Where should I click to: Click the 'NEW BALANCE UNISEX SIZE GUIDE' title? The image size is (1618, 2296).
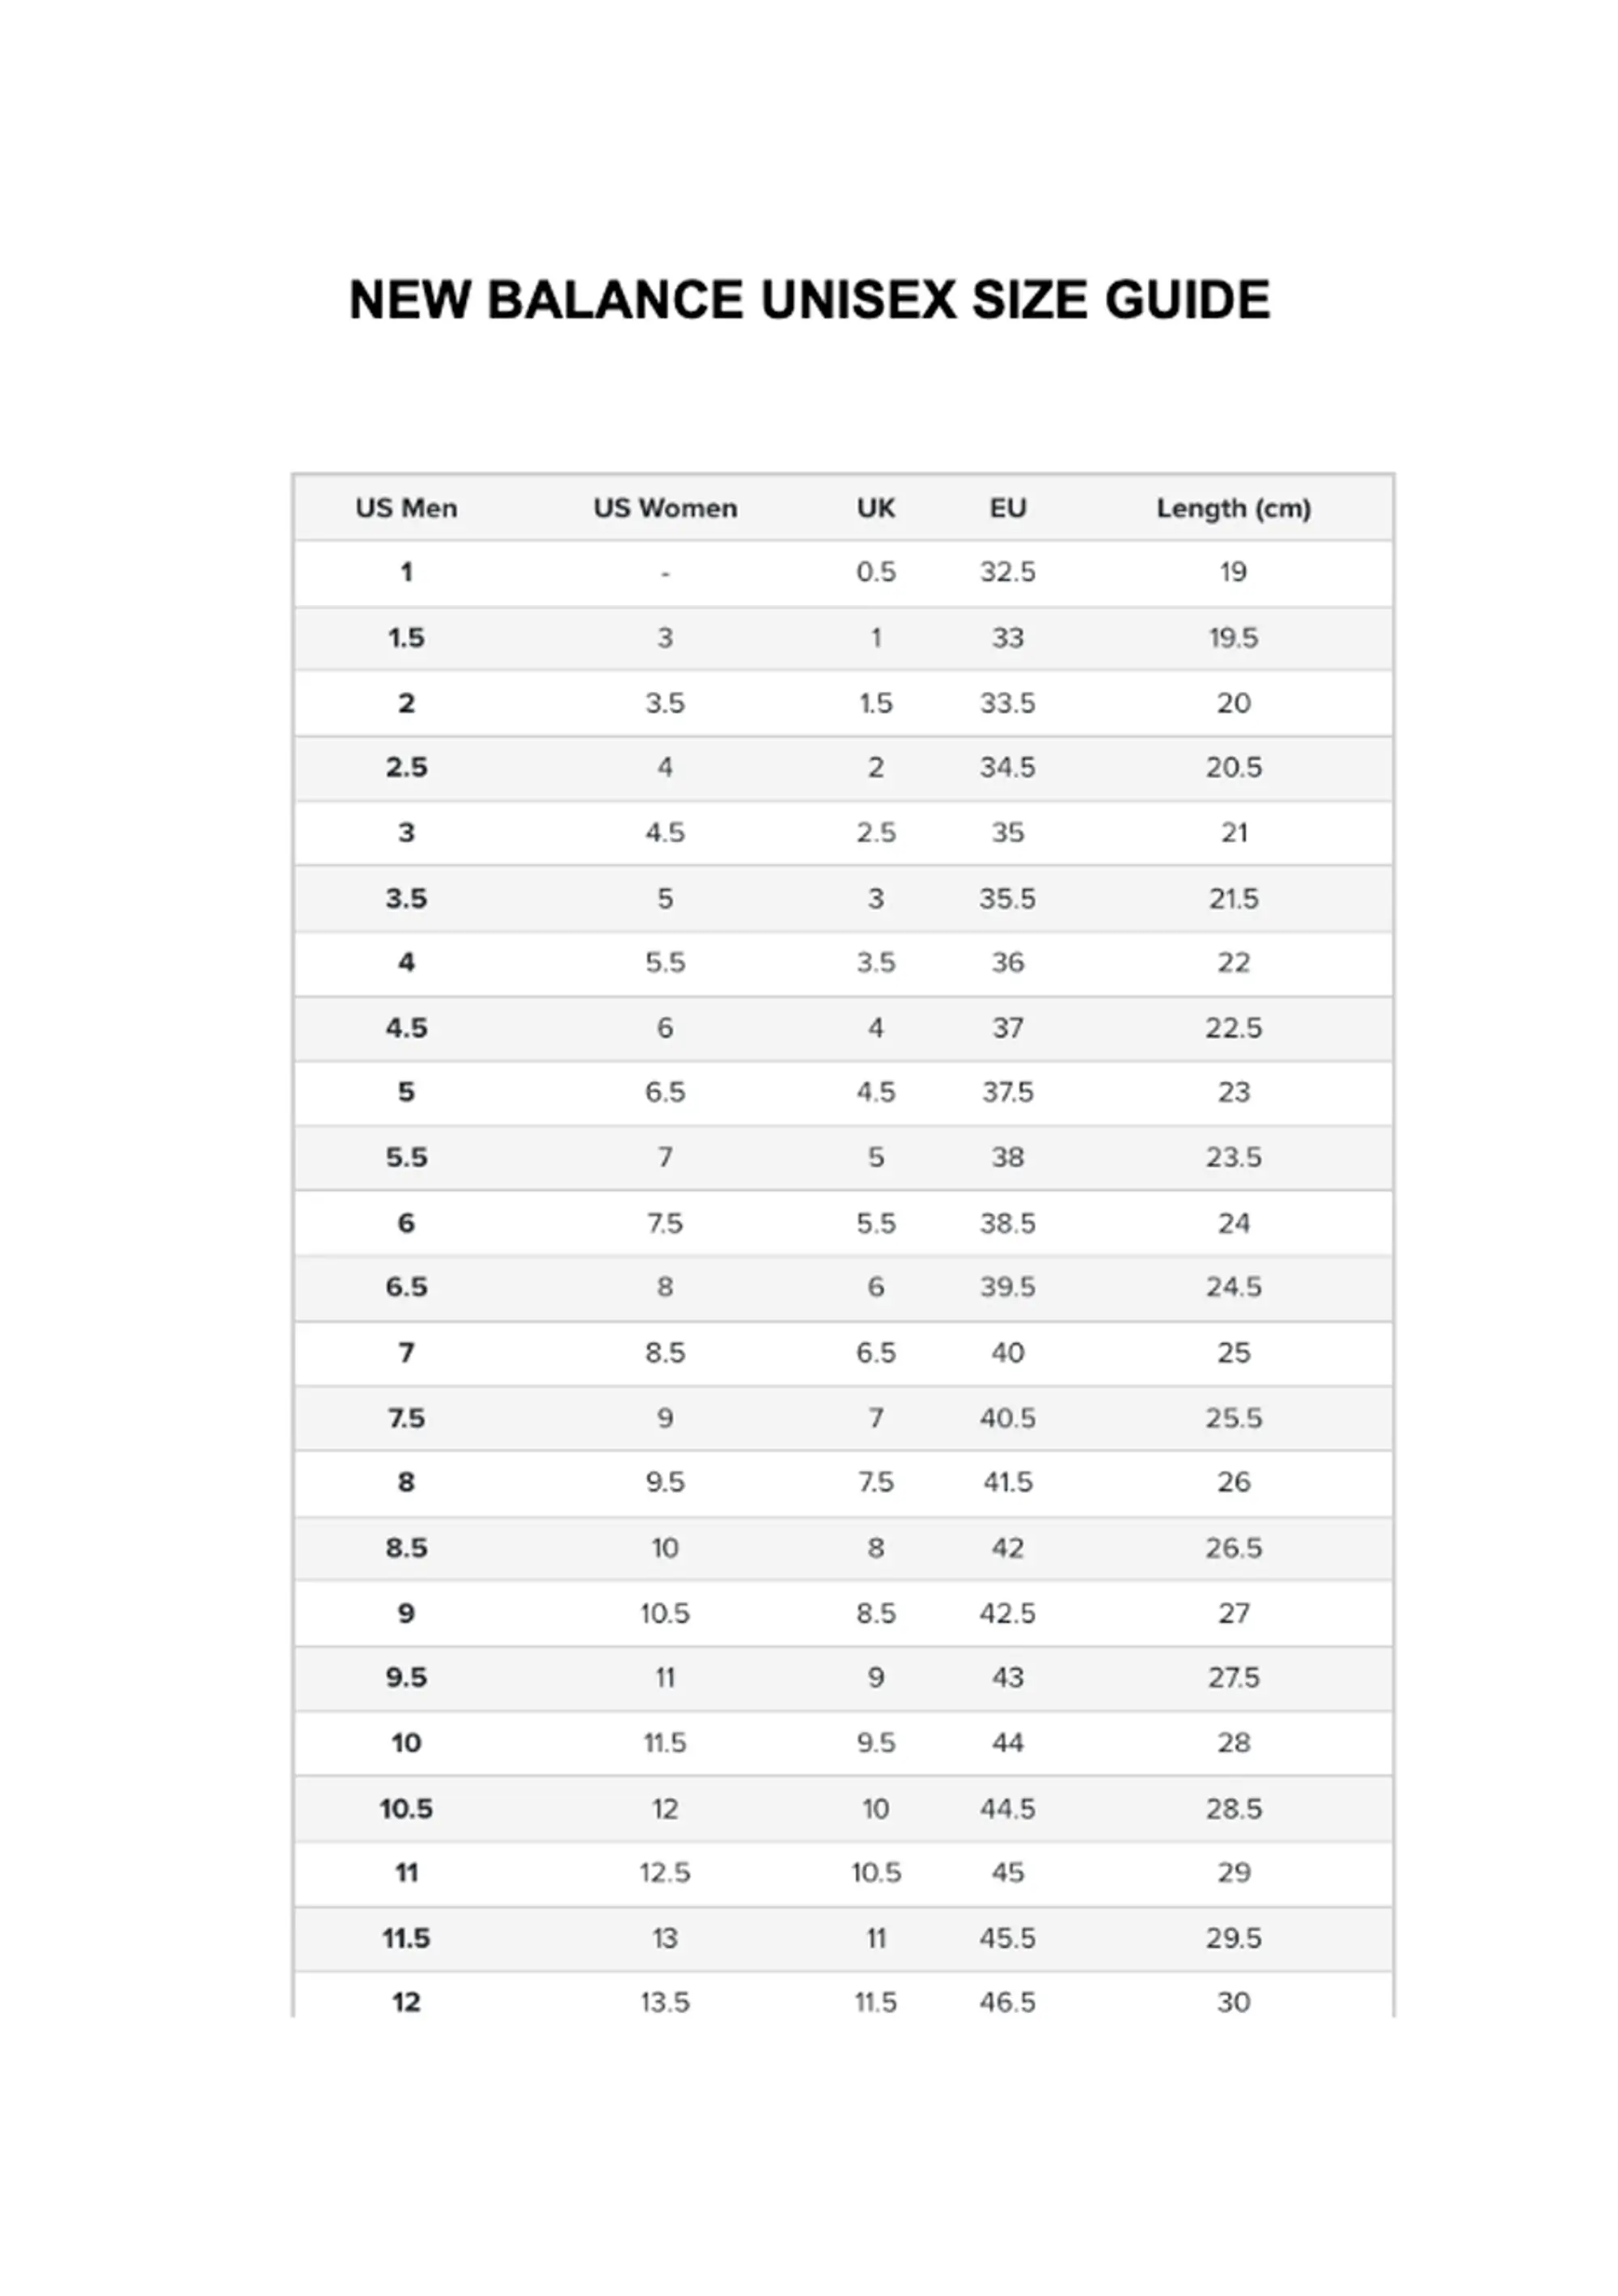point(809,300)
